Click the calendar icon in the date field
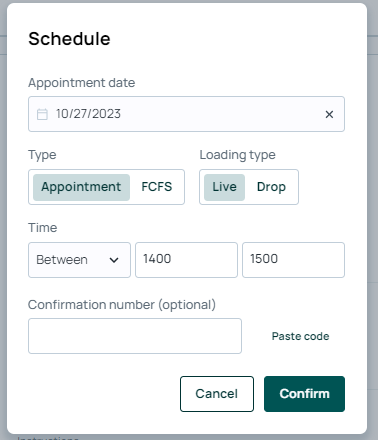378x440 pixels. (x=42, y=114)
